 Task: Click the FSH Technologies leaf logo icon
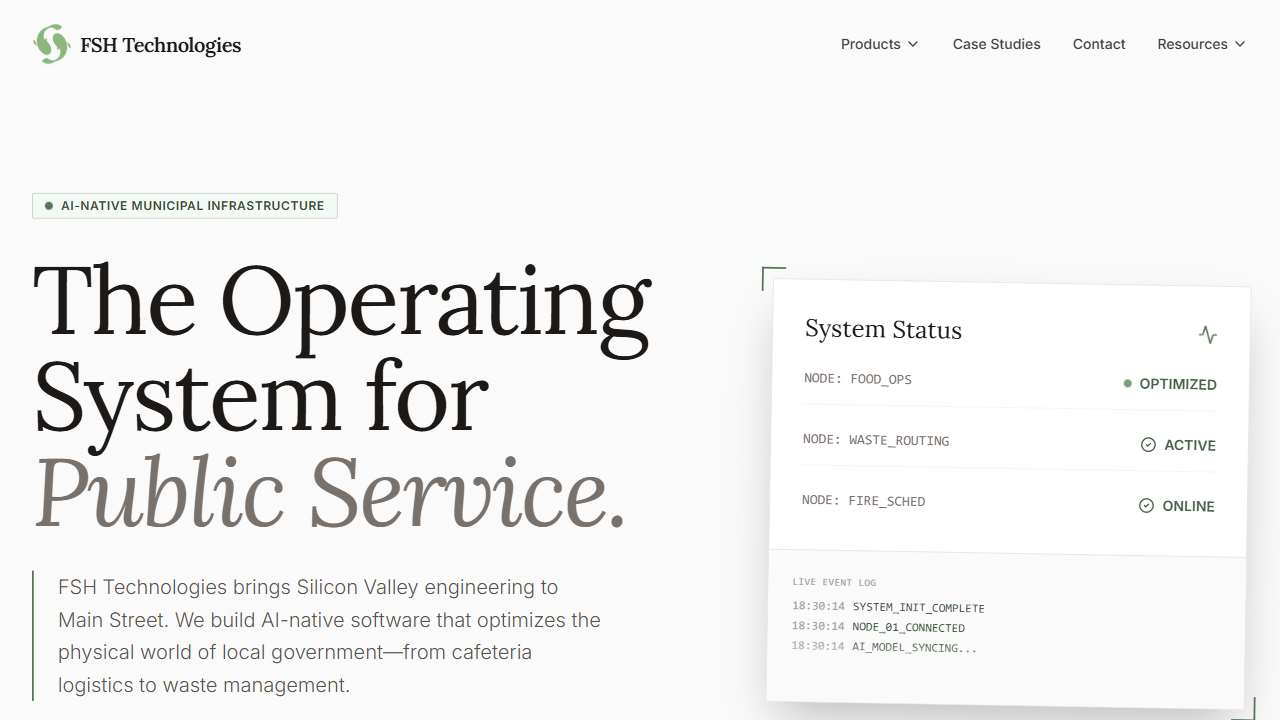coord(51,44)
